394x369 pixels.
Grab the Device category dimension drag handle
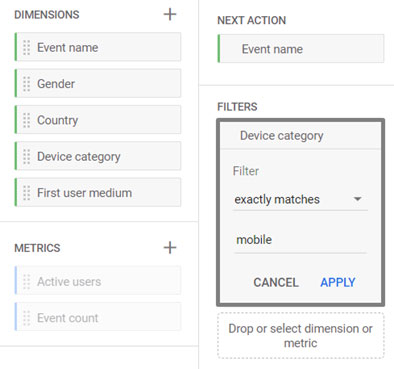[26, 156]
